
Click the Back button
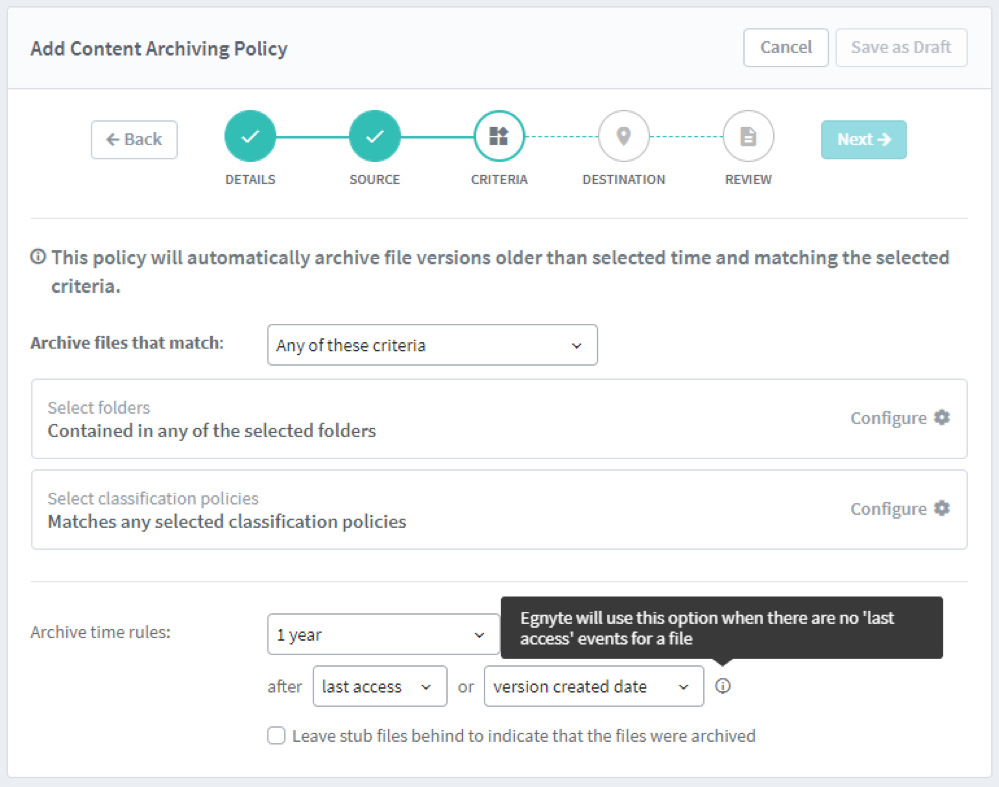pyautogui.click(x=134, y=139)
